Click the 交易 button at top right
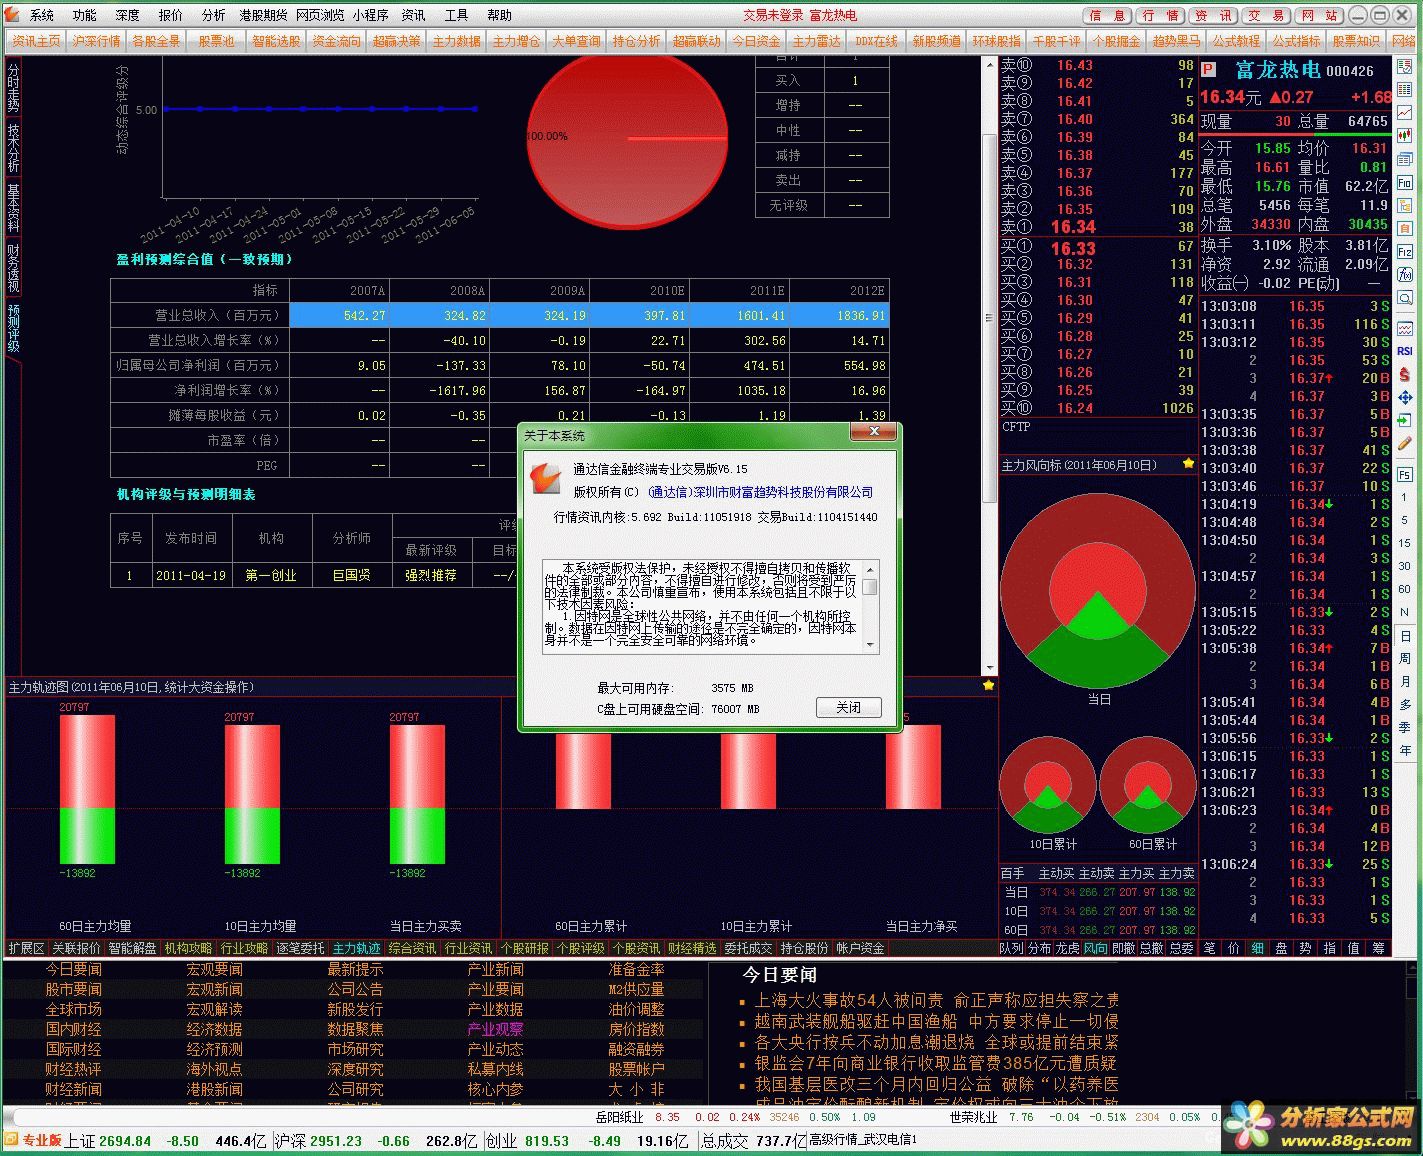The height and width of the screenshot is (1156, 1423). tap(1265, 15)
